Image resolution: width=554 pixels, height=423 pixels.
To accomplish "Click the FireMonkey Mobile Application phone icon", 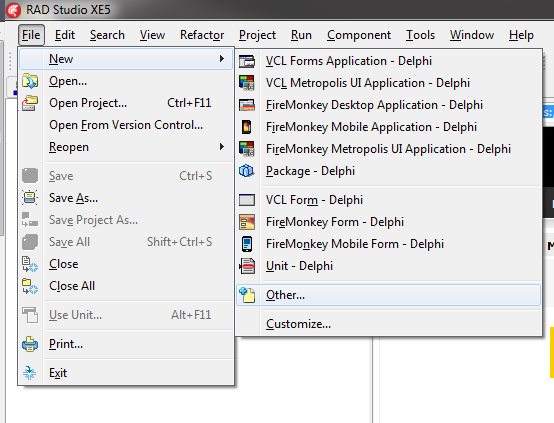I will (247, 127).
